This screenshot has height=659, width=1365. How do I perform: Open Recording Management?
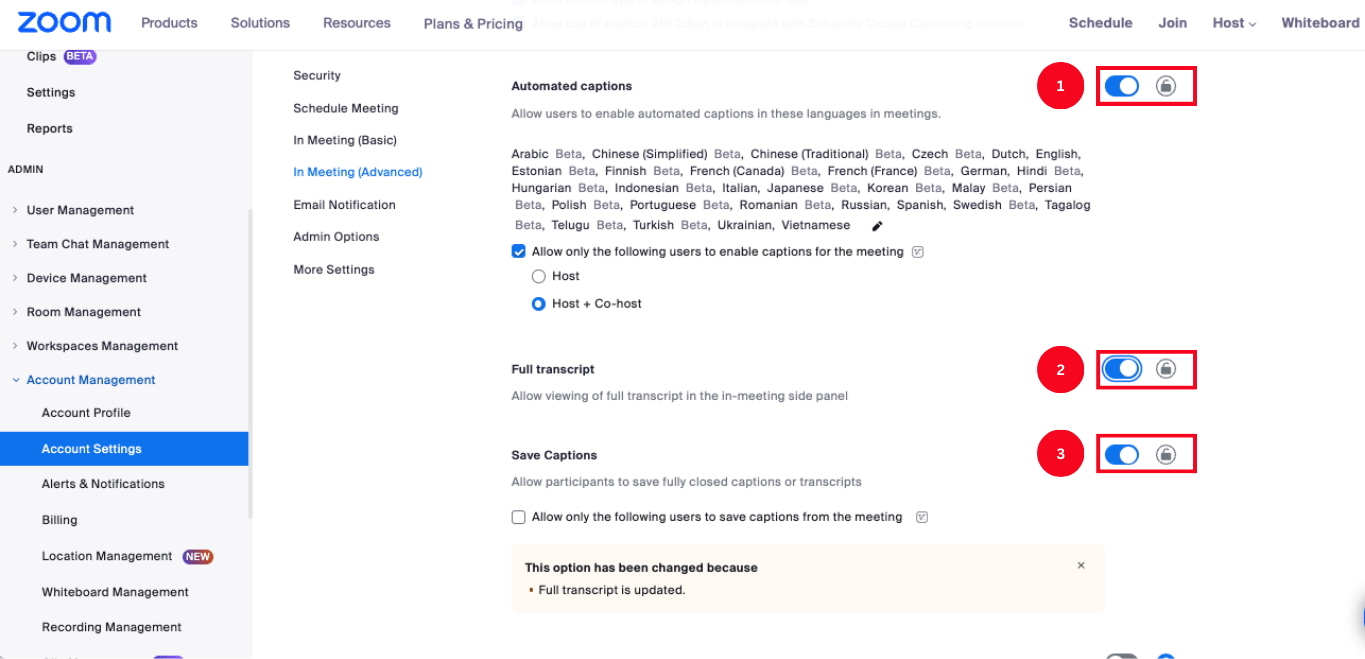112,627
